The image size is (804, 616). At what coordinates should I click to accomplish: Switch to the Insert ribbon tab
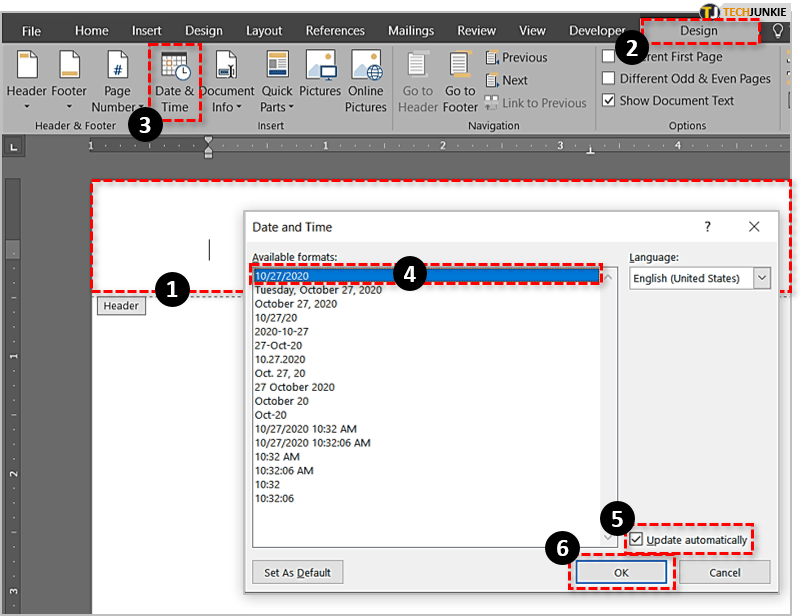tap(147, 31)
